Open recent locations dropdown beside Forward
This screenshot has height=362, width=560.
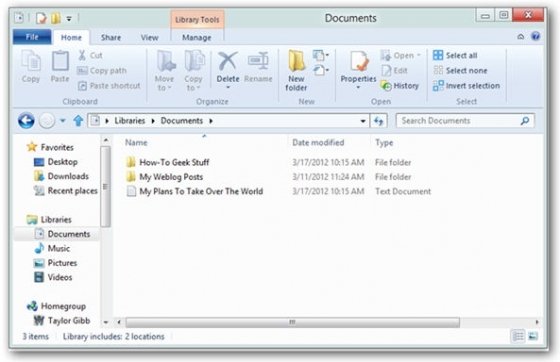(x=62, y=121)
